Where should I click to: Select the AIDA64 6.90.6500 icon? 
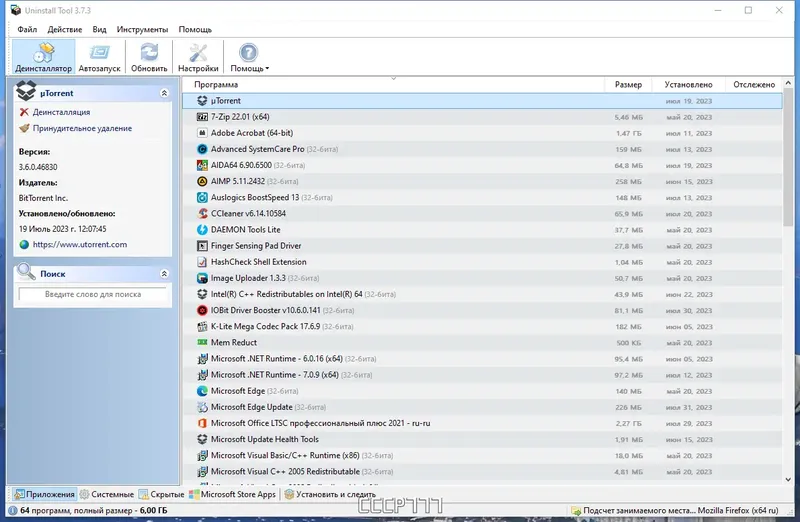(x=202, y=165)
